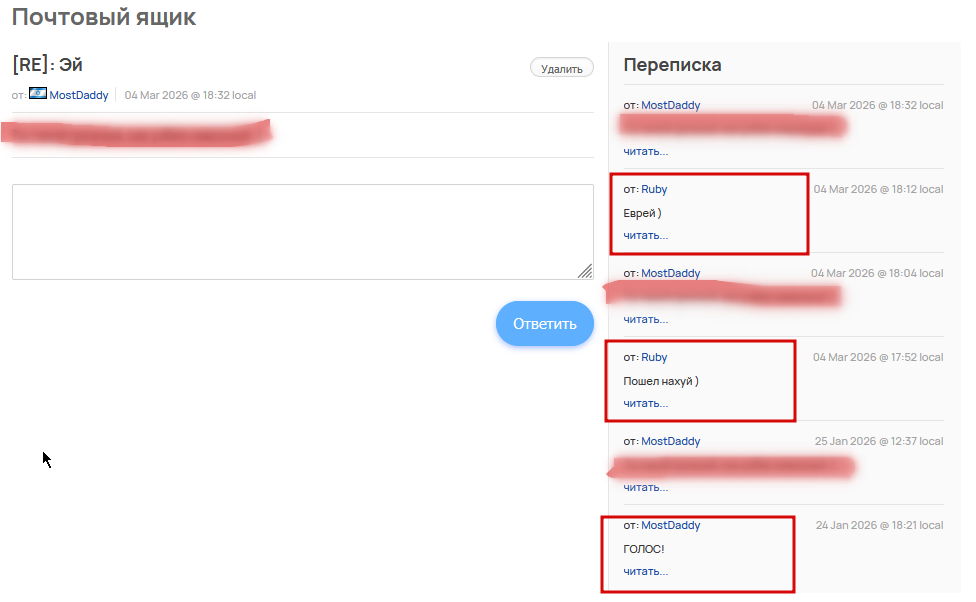976x602 pixels.
Task: Click the flag icon beside MostDaddy sender
Action: point(38,93)
